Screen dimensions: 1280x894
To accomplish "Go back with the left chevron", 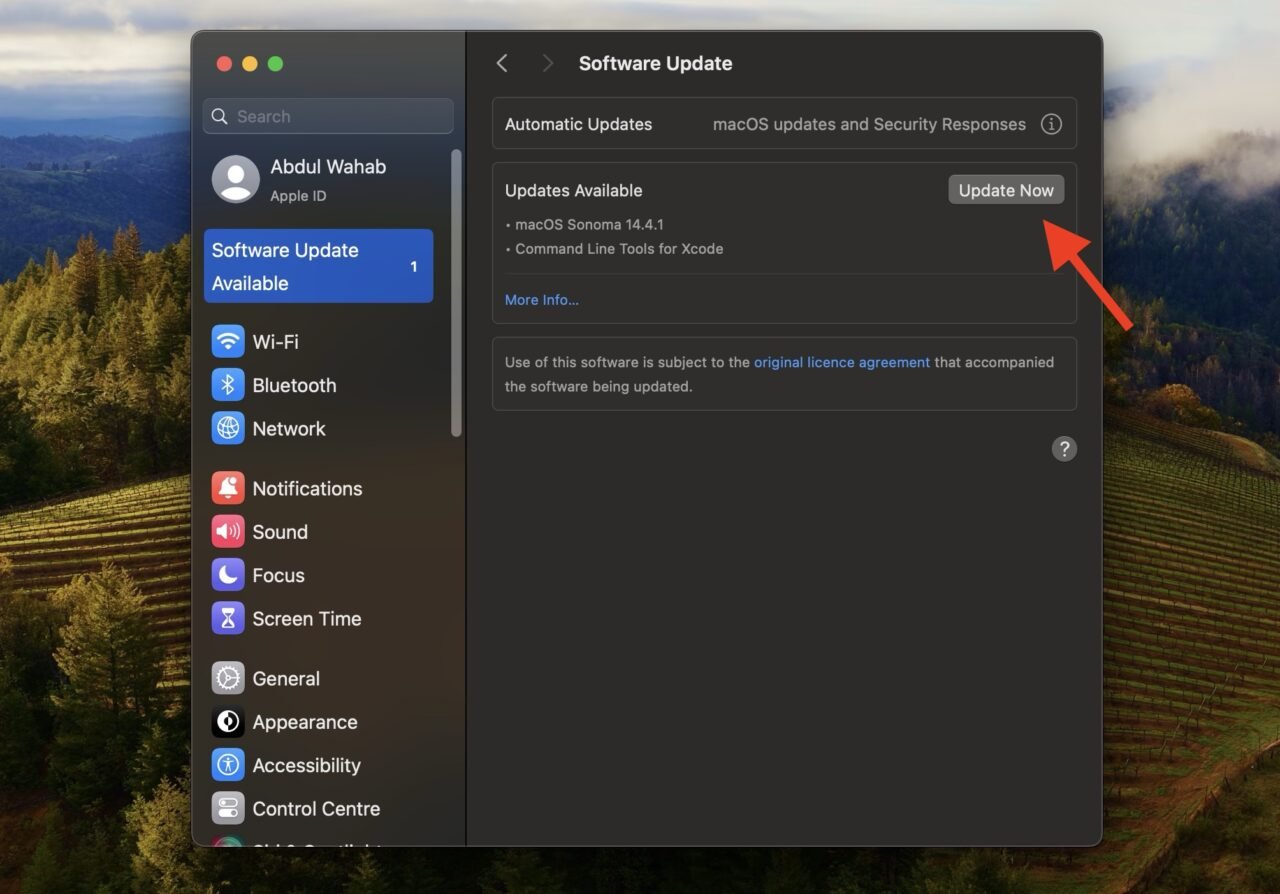I will pos(502,63).
